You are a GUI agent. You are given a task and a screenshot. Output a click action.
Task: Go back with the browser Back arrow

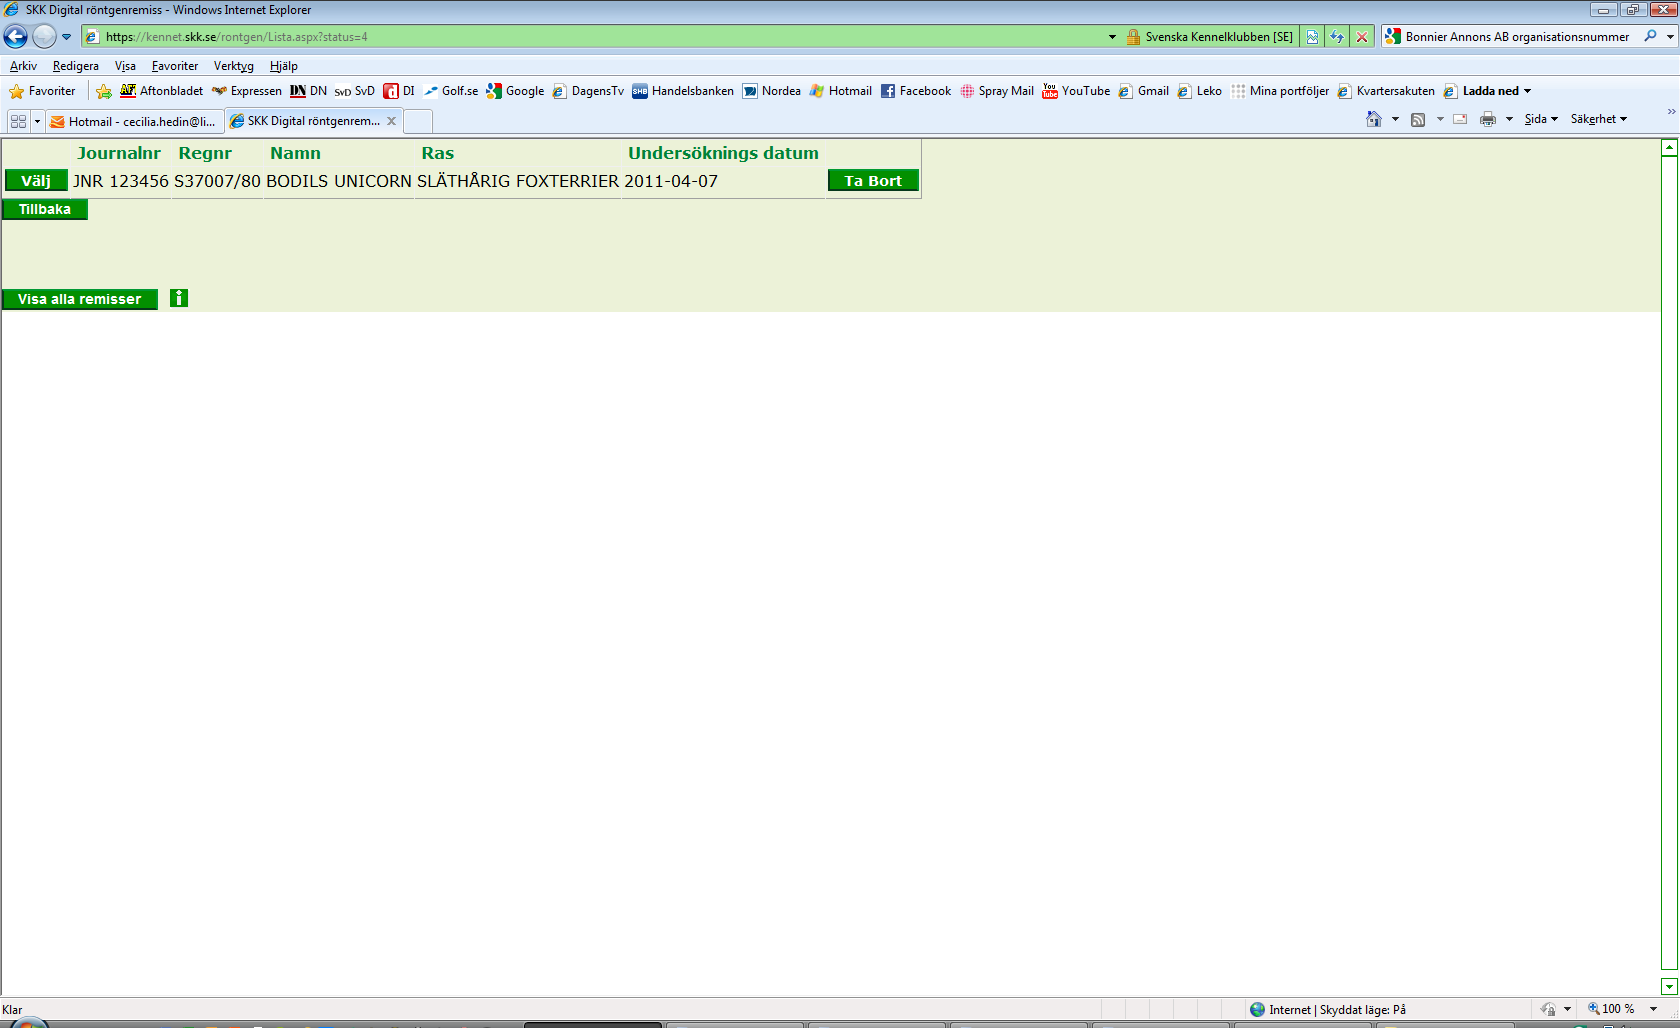(15, 37)
